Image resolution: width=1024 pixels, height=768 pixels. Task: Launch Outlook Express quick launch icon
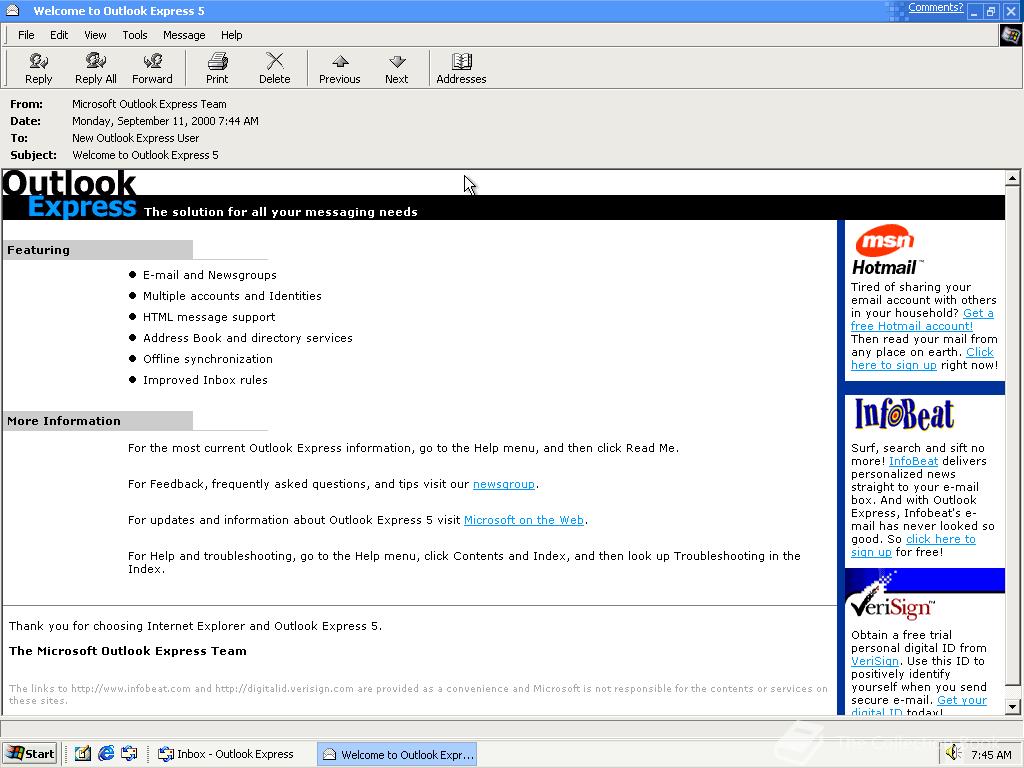129,754
